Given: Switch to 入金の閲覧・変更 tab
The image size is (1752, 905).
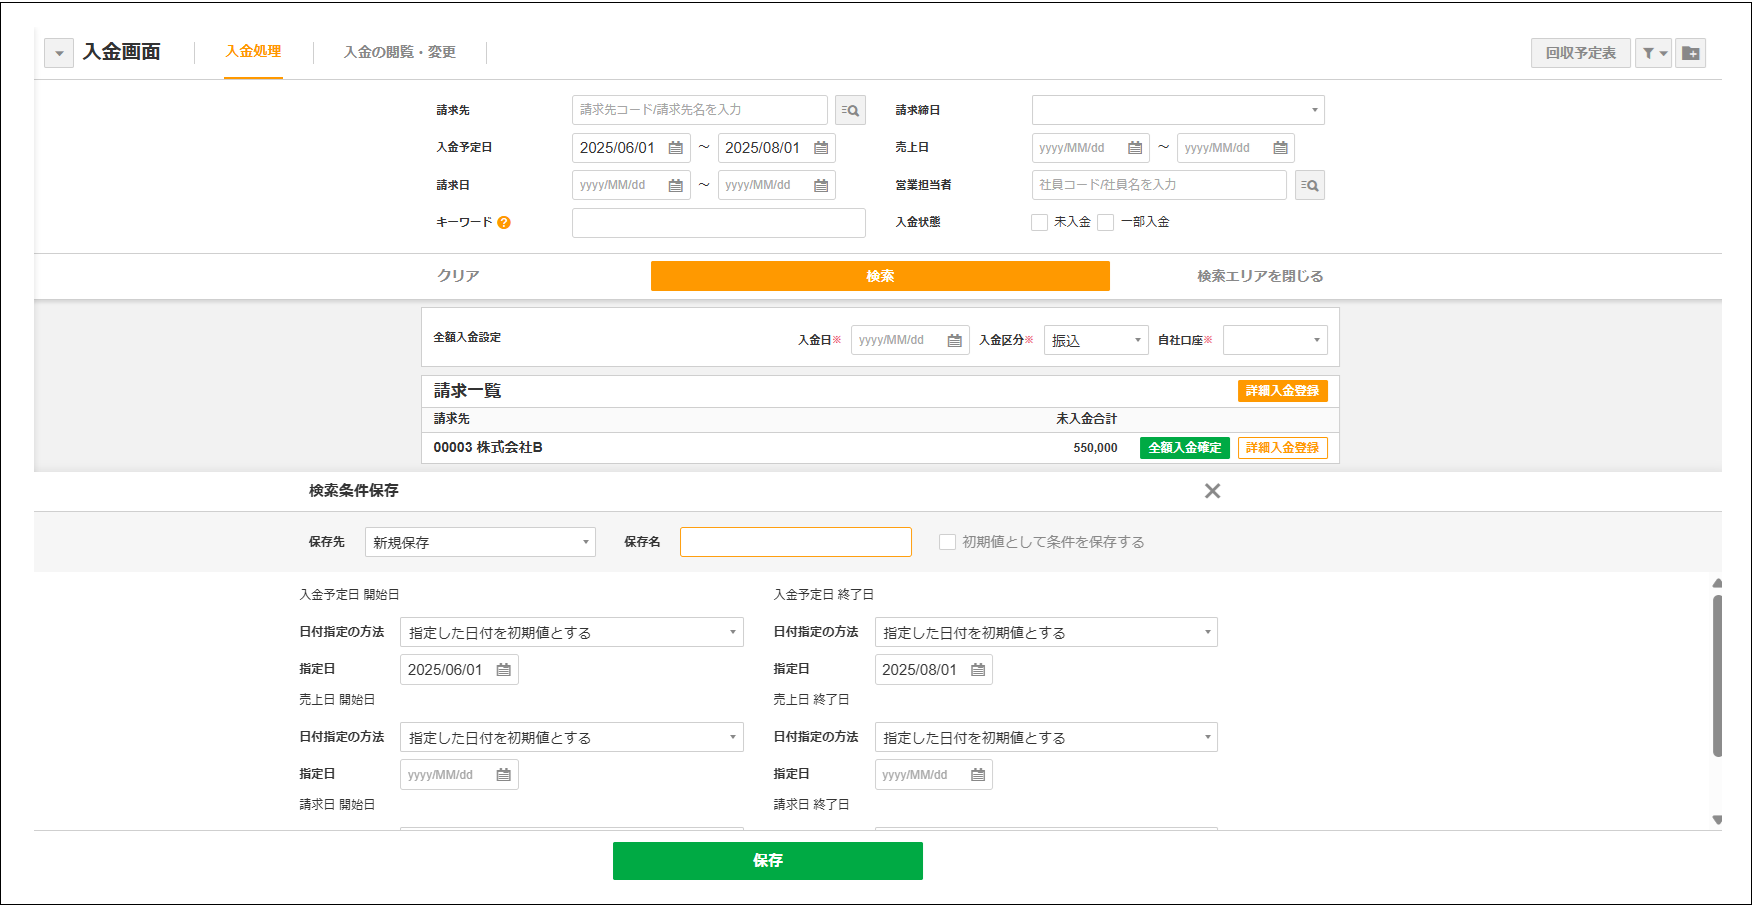Looking at the screenshot, I should [399, 52].
